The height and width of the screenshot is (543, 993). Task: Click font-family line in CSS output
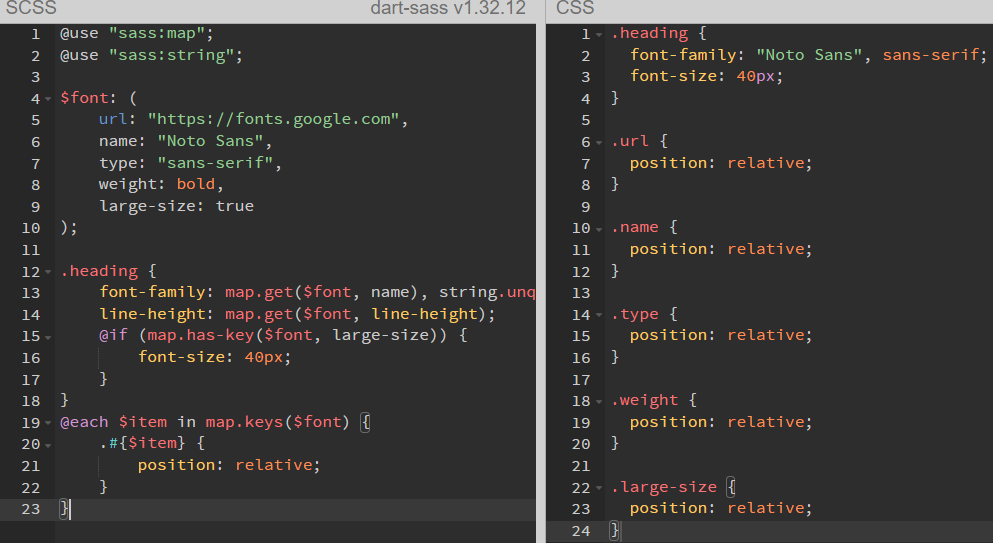[808, 55]
